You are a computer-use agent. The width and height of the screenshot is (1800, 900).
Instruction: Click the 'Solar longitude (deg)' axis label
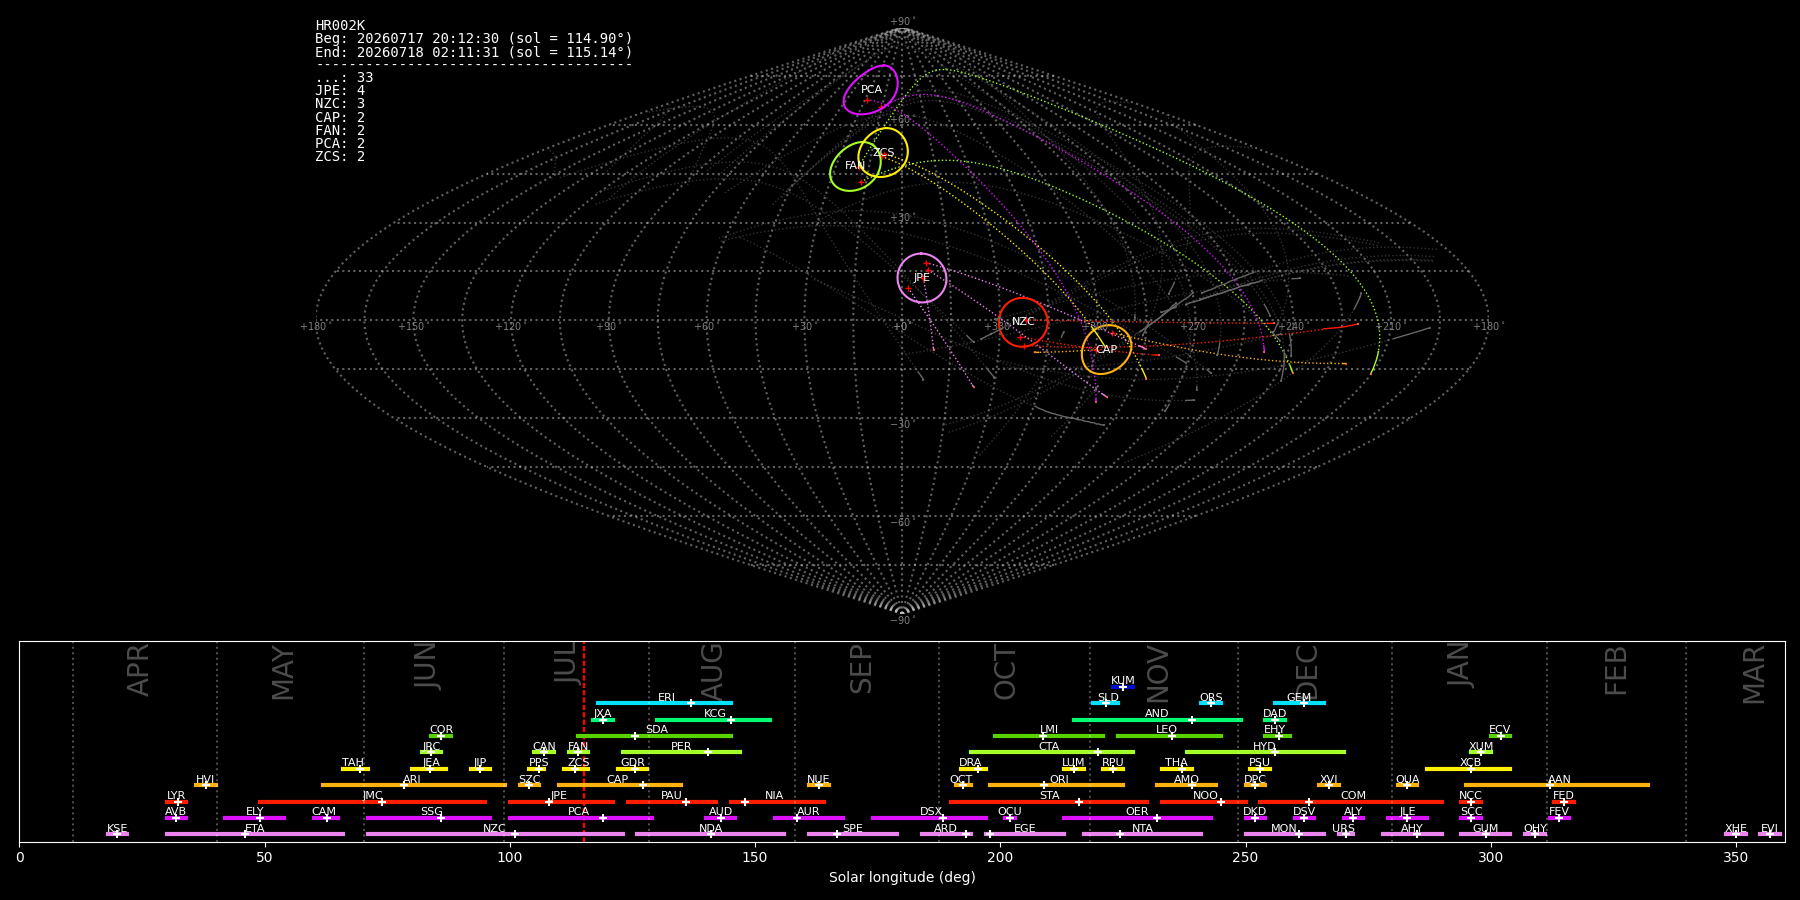(x=902, y=878)
